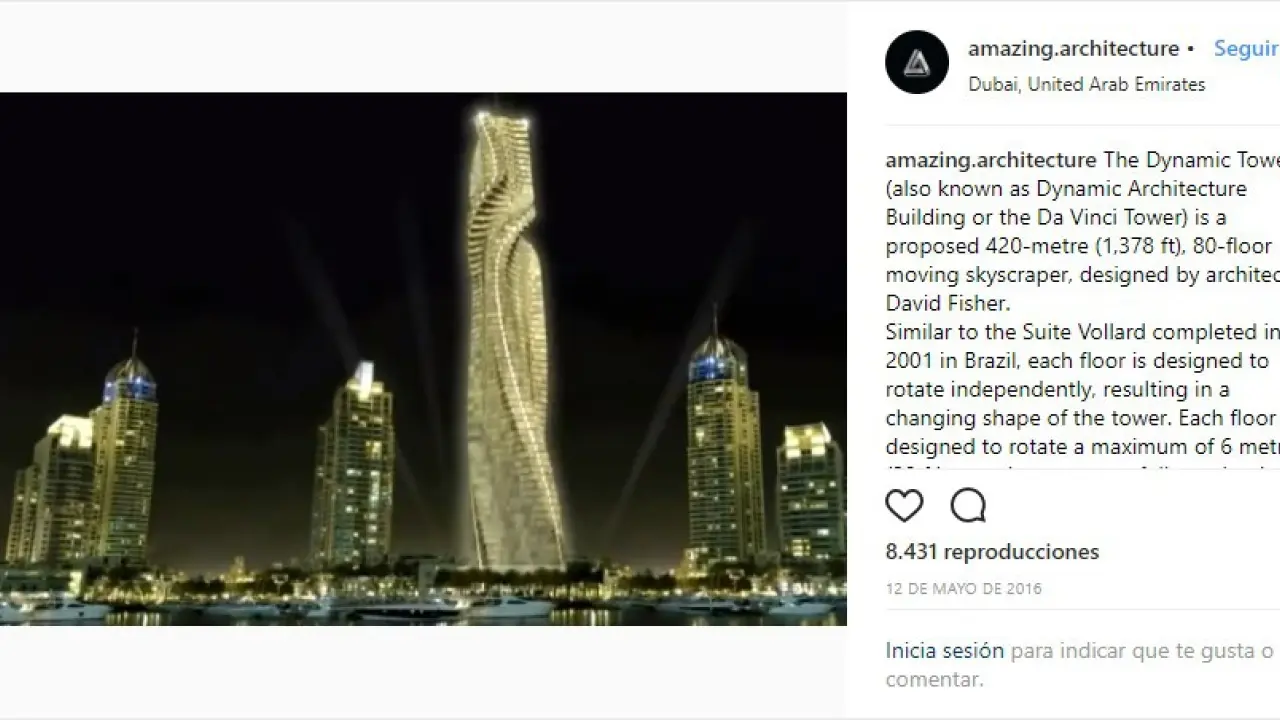Click the 'Da Vinci Tower' caption text
Viewport: 1280px width, 720px height.
click(x=1092, y=217)
